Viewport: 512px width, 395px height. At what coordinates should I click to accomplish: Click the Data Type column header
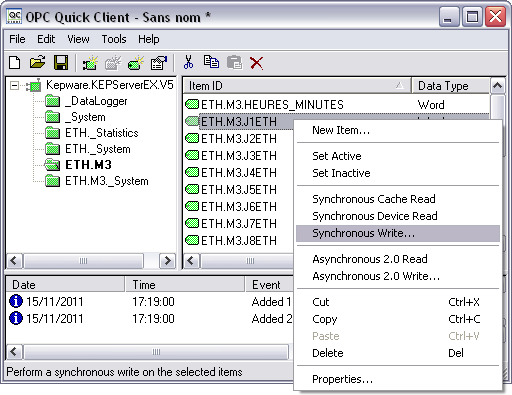[x=451, y=86]
